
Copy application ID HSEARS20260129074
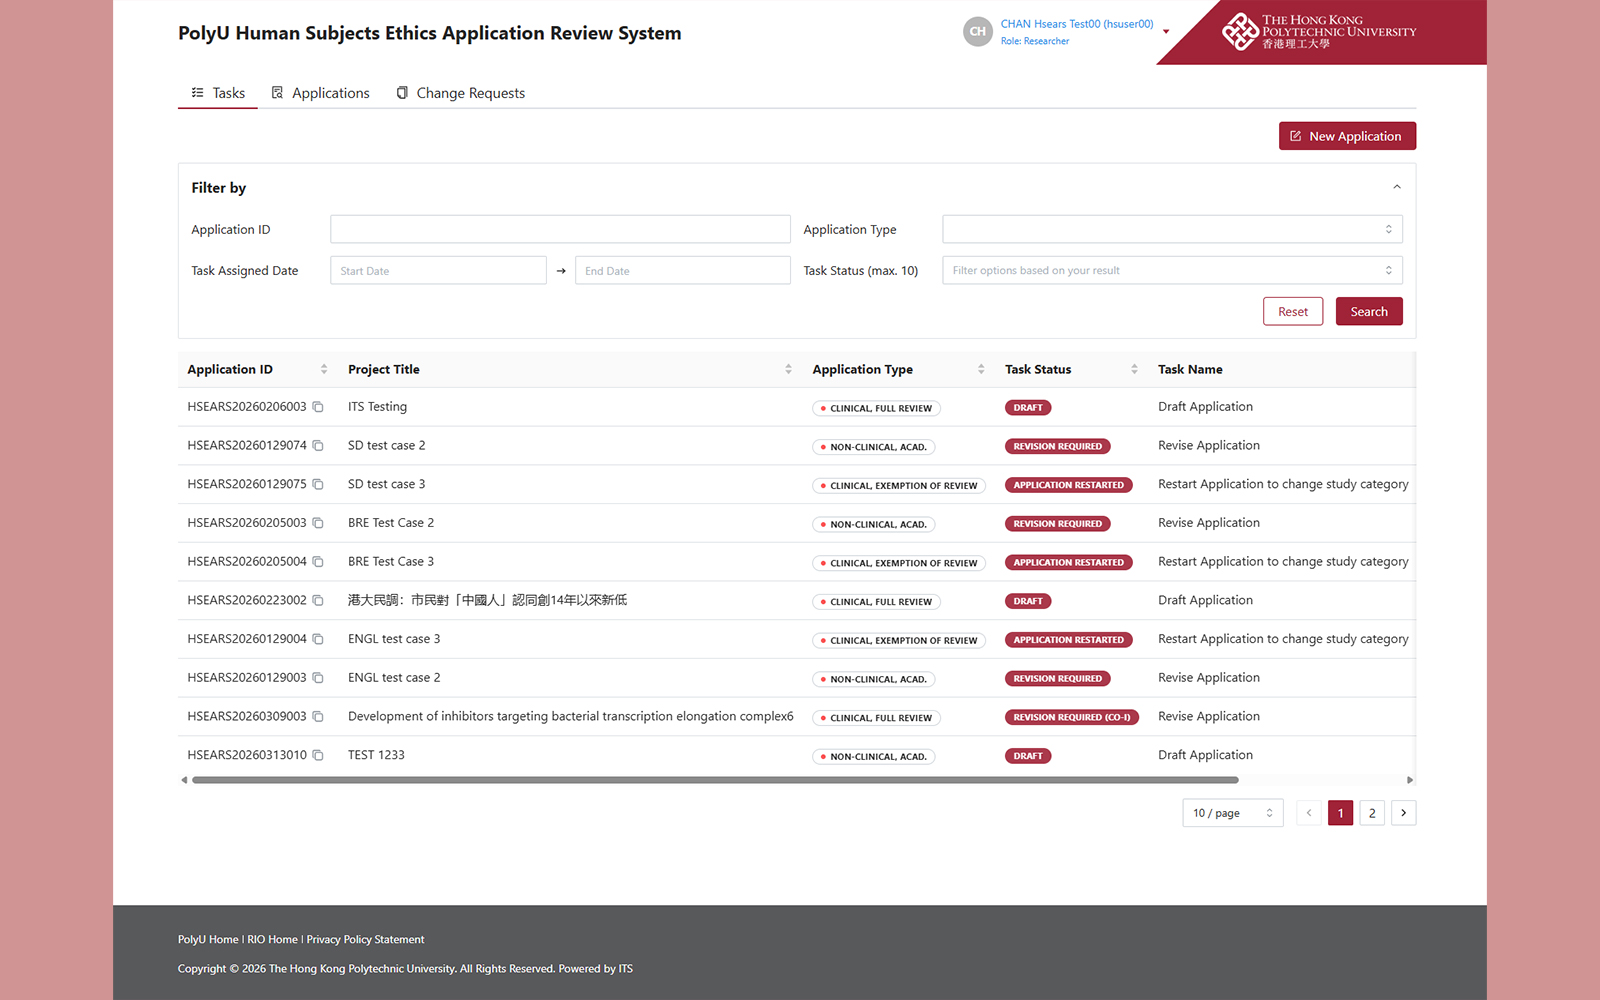pos(318,446)
